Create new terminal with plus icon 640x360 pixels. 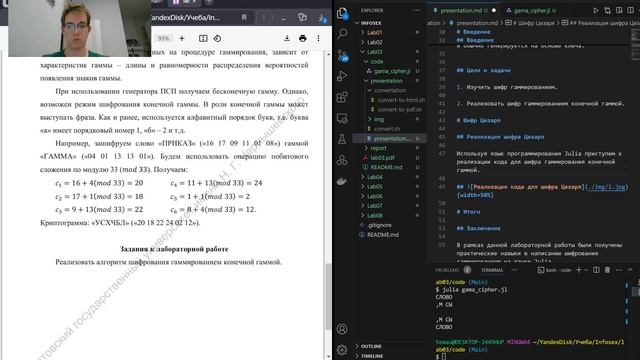point(578,270)
